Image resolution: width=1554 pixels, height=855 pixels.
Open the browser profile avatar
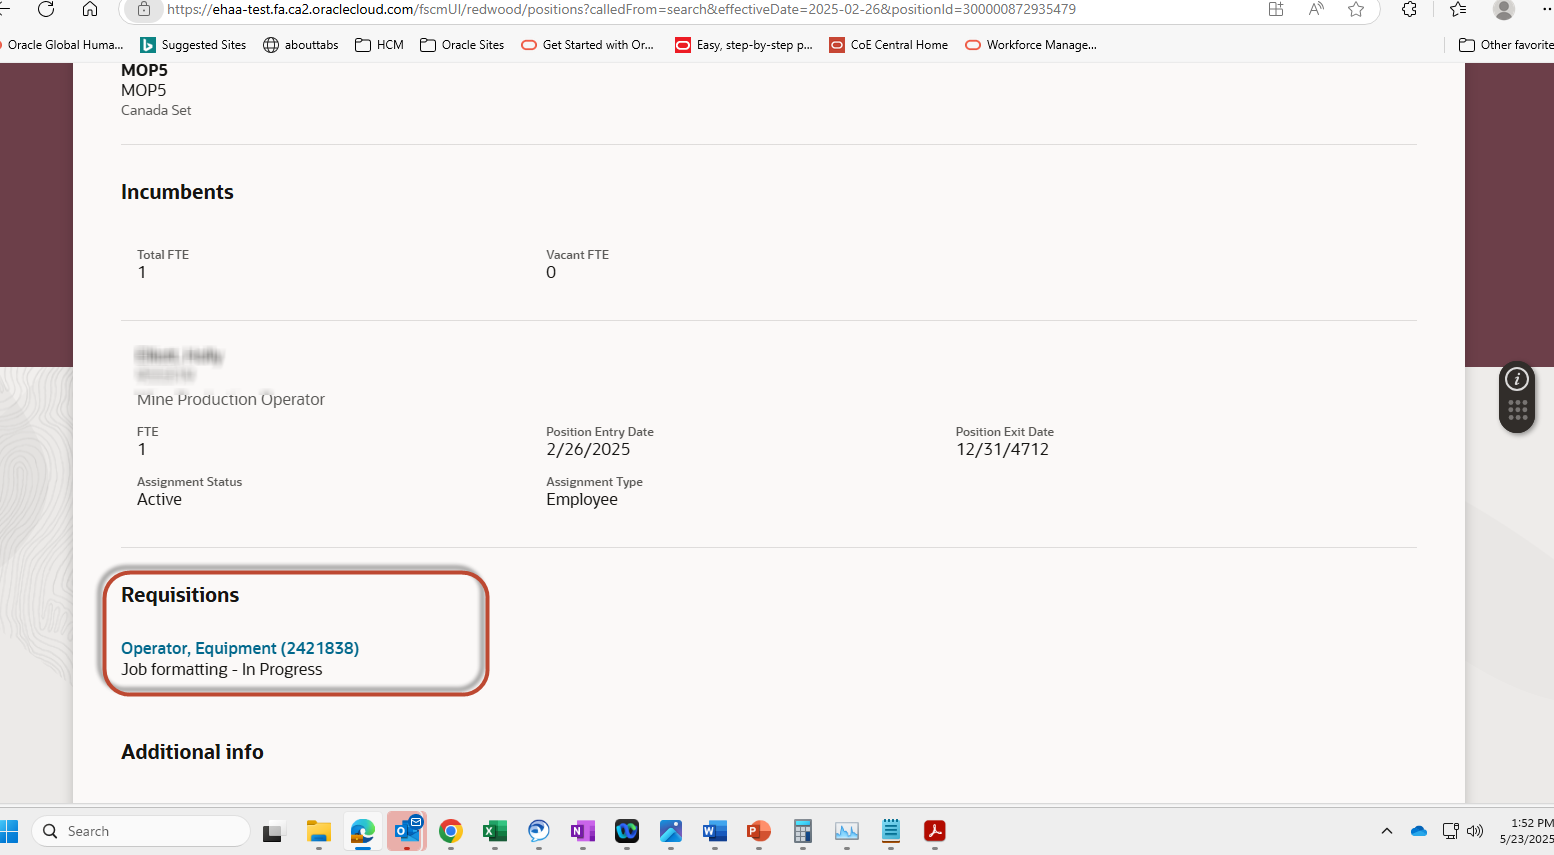click(1504, 9)
